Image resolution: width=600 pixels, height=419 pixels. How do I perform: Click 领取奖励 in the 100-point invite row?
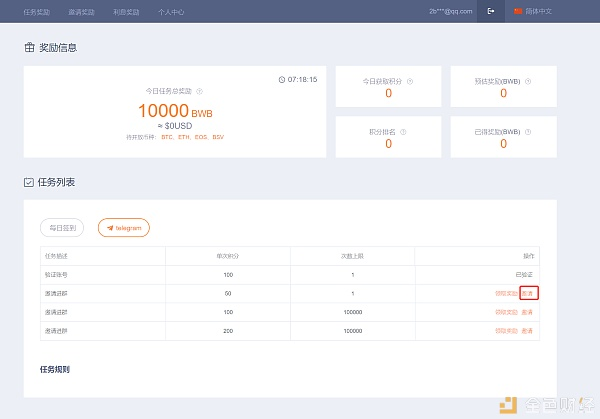[506, 311]
